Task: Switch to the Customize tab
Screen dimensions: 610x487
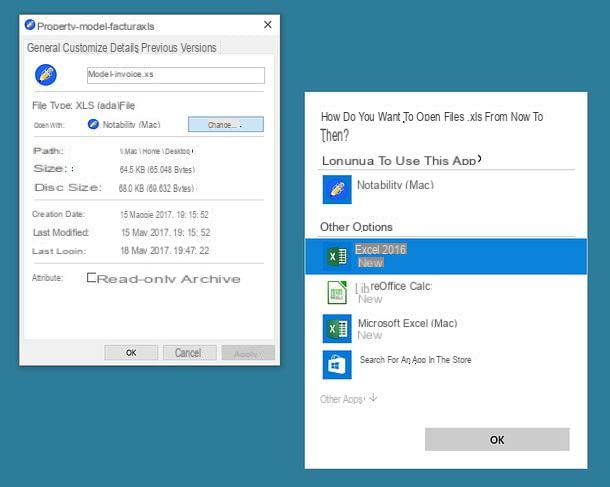Action: [x=84, y=48]
